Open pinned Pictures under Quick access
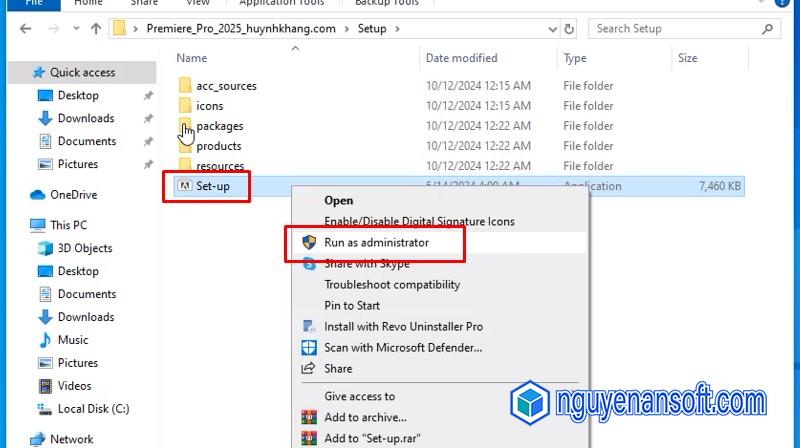Viewport: 800px width, 448px height. (x=78, y=164)
